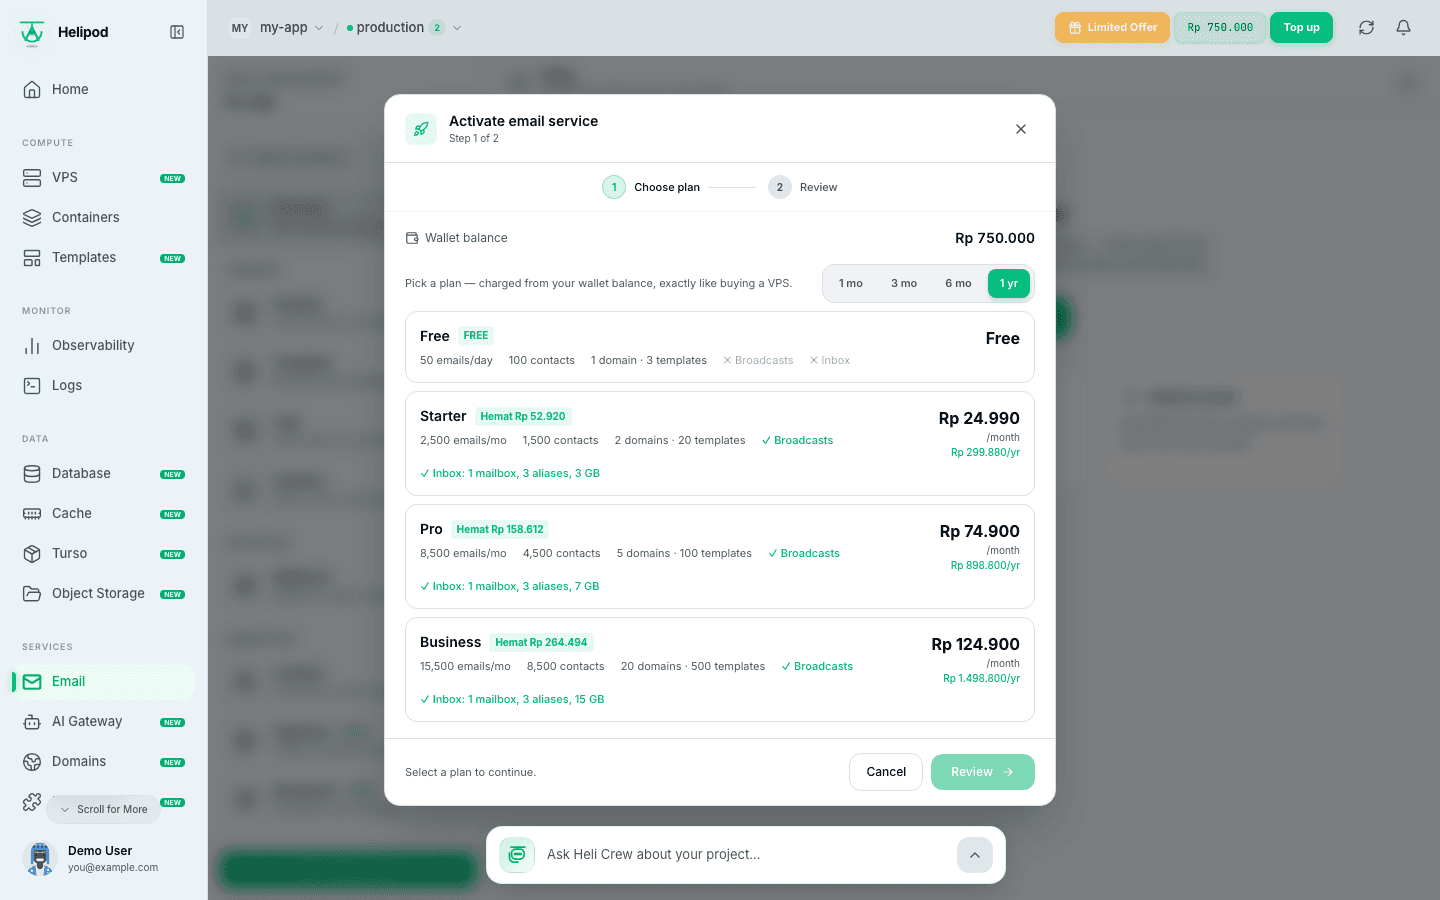Click the Top up button
This screenshot has width=1440, height=900.
1301,28
